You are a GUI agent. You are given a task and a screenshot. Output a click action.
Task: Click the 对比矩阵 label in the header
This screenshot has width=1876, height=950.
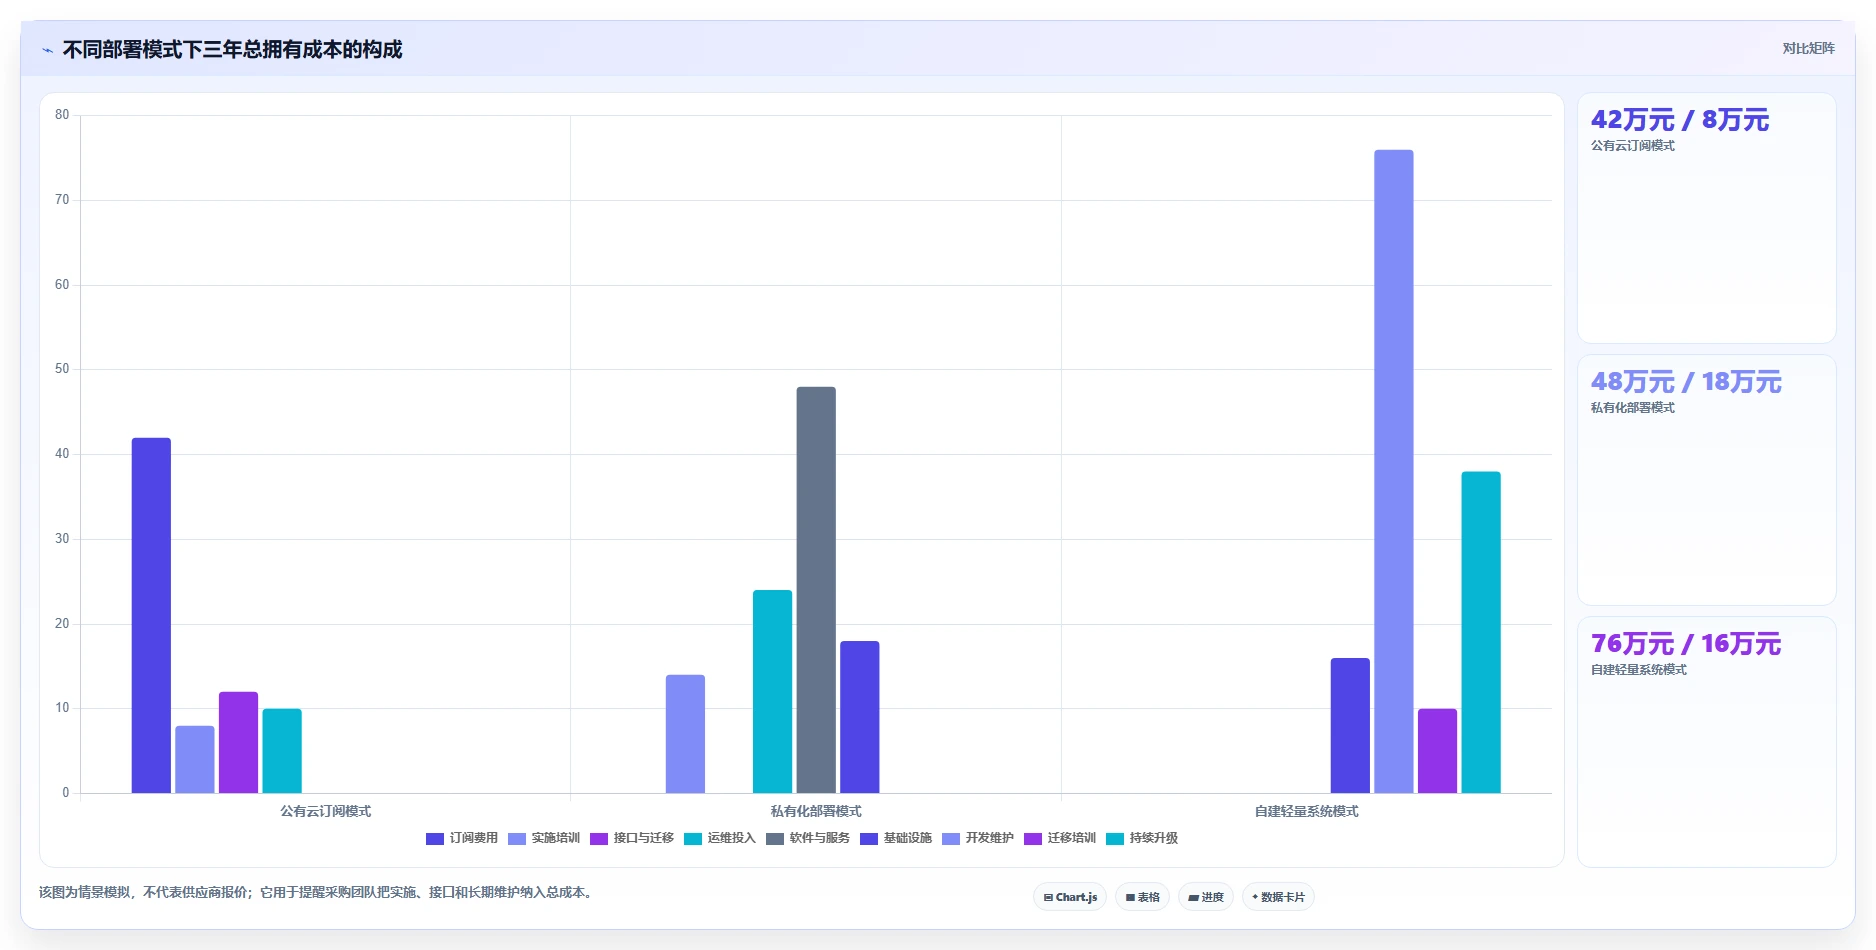coord(1808,49)
